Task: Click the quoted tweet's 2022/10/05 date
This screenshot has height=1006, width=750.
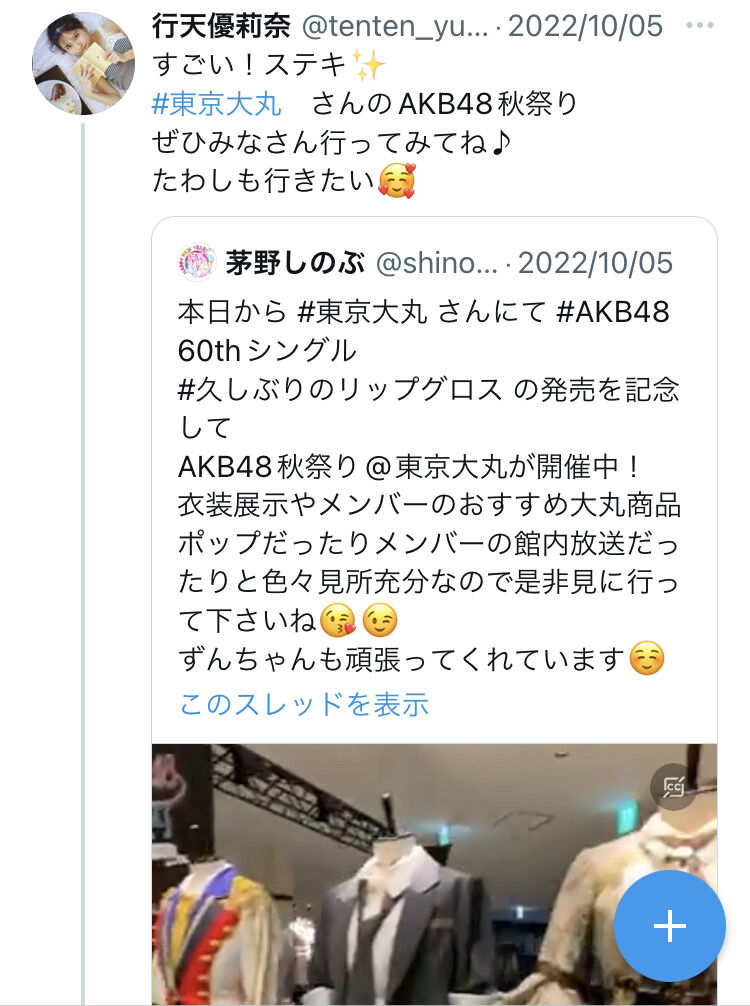Action: [x=595, y=263]
